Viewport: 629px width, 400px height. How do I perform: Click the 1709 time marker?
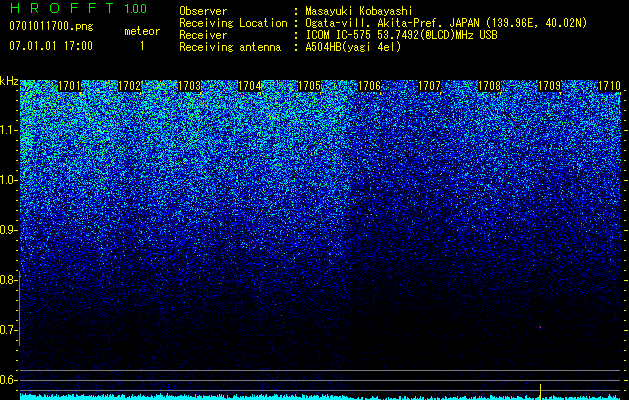click(x=549, y=86)
